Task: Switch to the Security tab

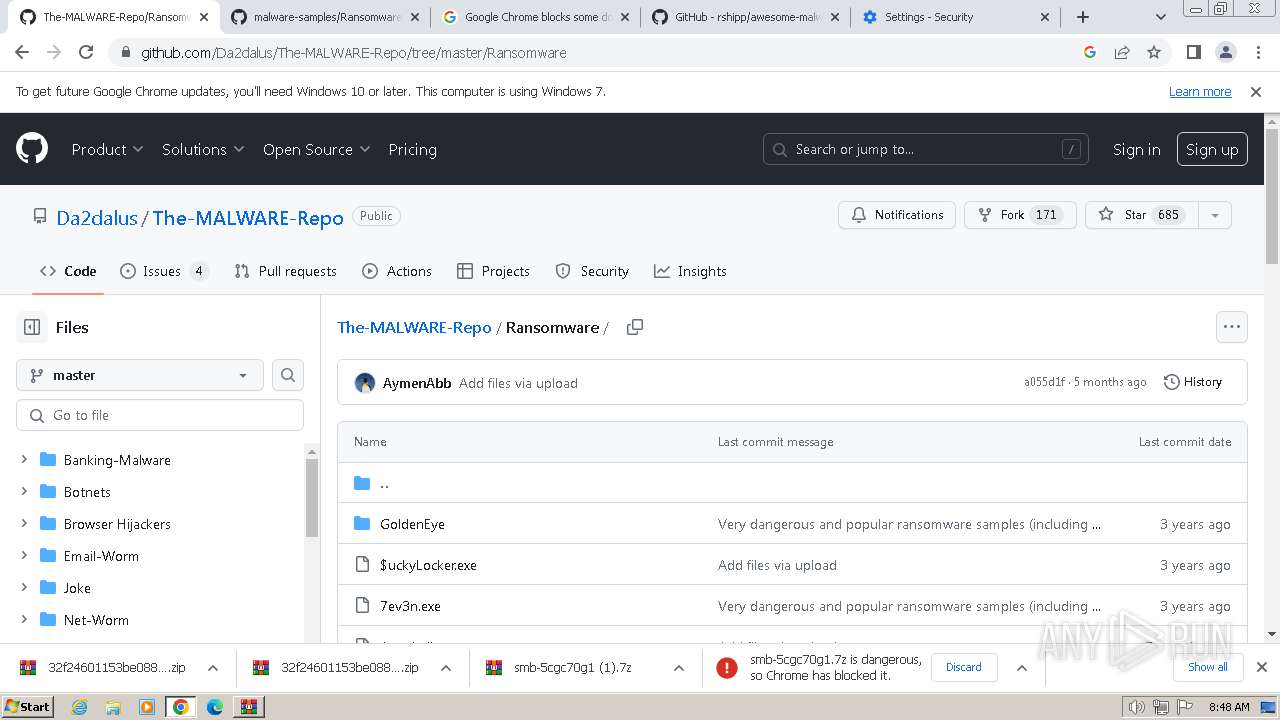Action: [x=592, y=271]
